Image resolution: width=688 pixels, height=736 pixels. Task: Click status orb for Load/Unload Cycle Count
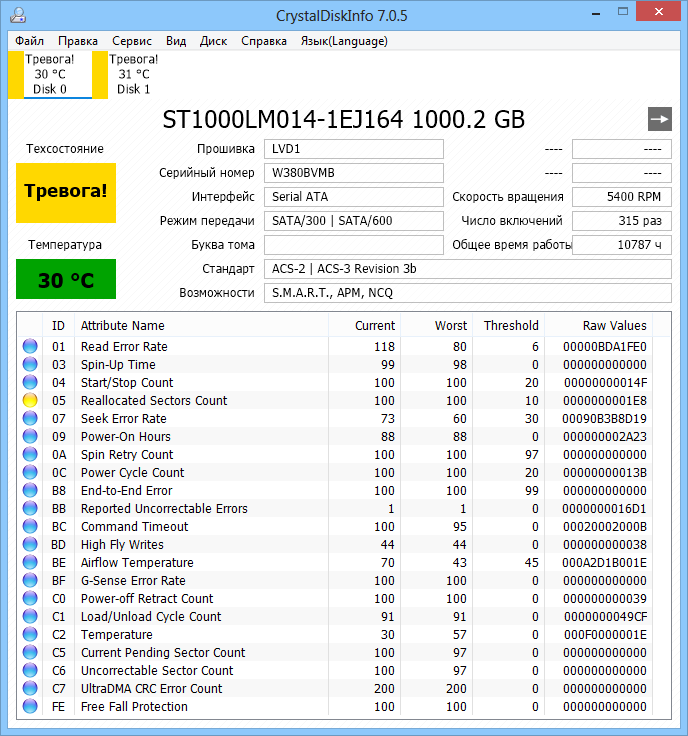click(30, 616)
